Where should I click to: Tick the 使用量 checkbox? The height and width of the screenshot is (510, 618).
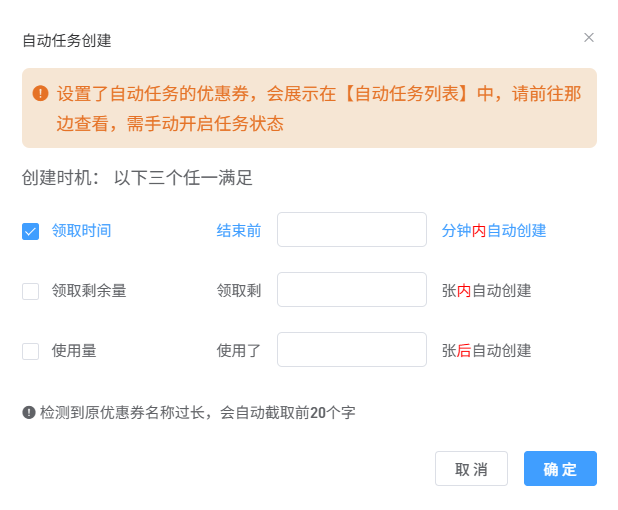pos(30,351)
